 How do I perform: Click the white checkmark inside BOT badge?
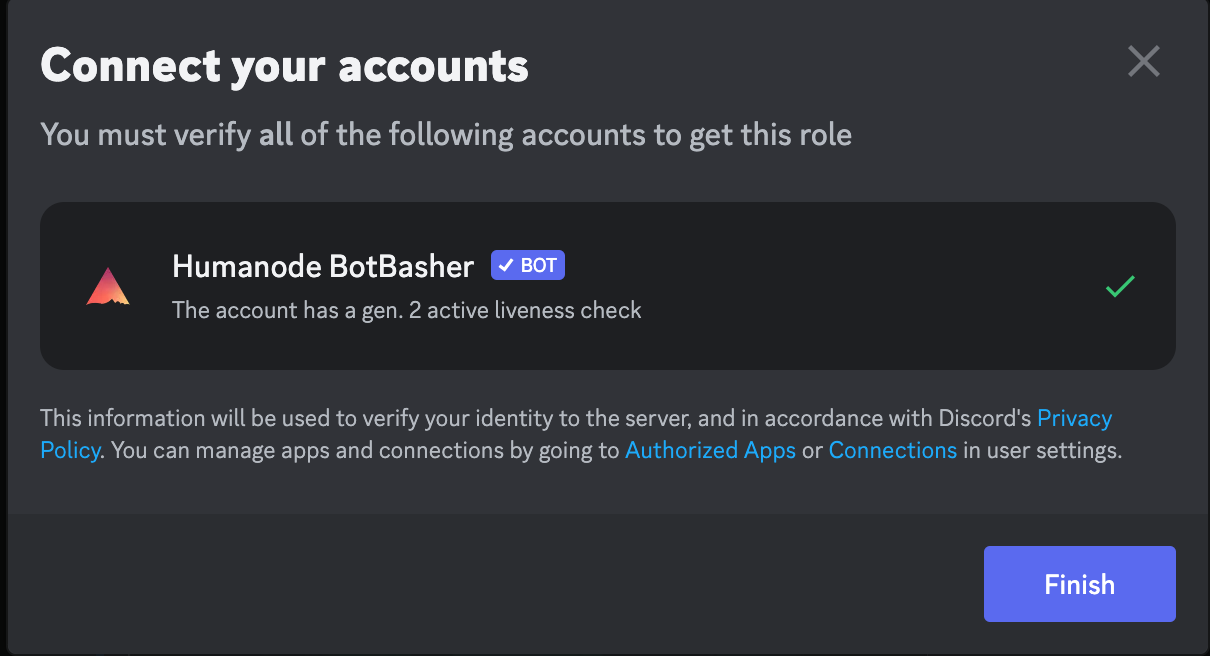coord(507,266)
